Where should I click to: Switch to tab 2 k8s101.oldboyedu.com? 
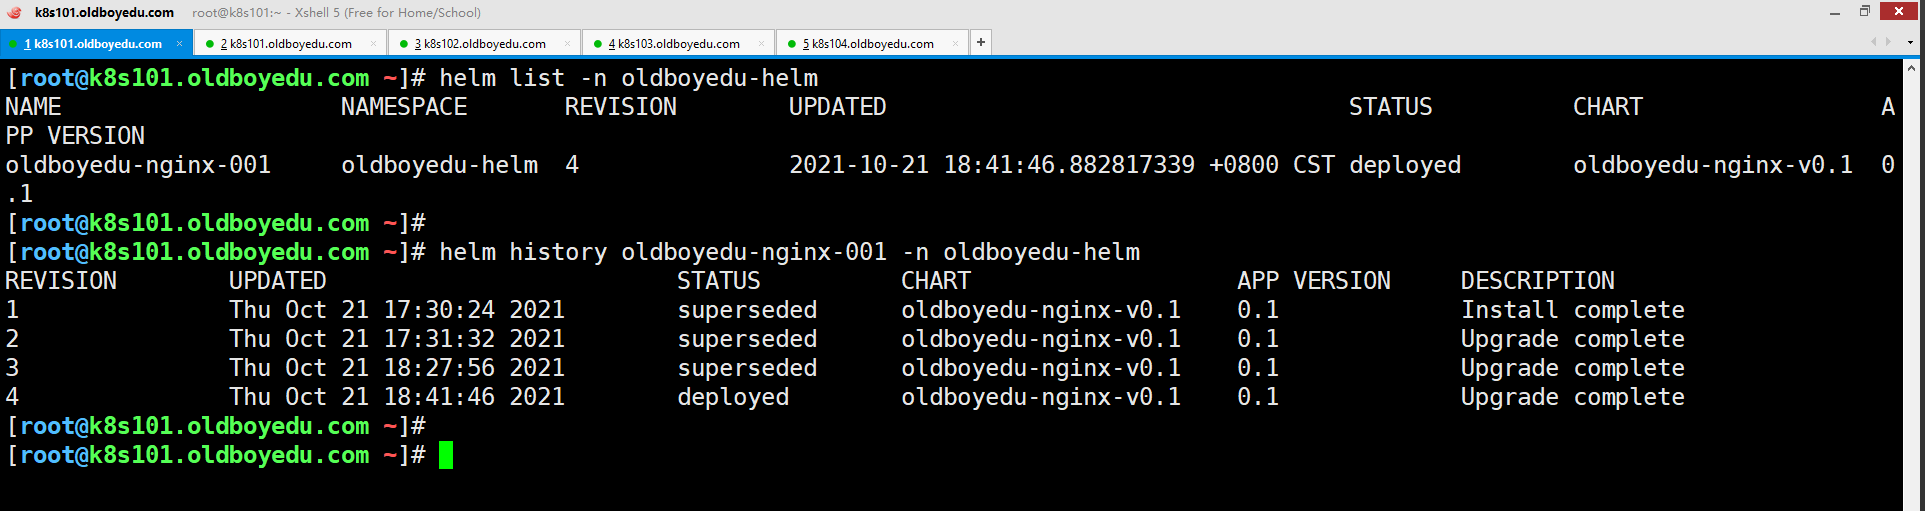point(286,43)
